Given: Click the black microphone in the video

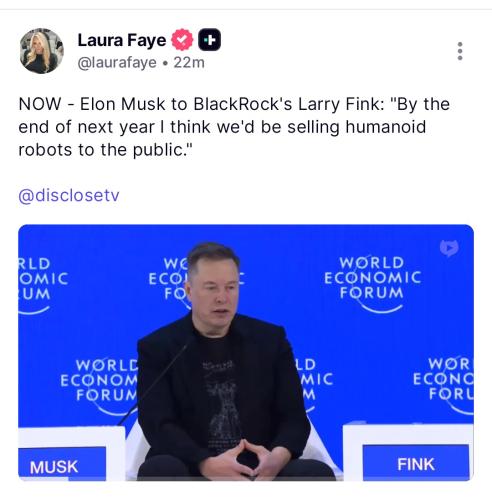Looking at the screenshot, I should [x=155, y=382].
